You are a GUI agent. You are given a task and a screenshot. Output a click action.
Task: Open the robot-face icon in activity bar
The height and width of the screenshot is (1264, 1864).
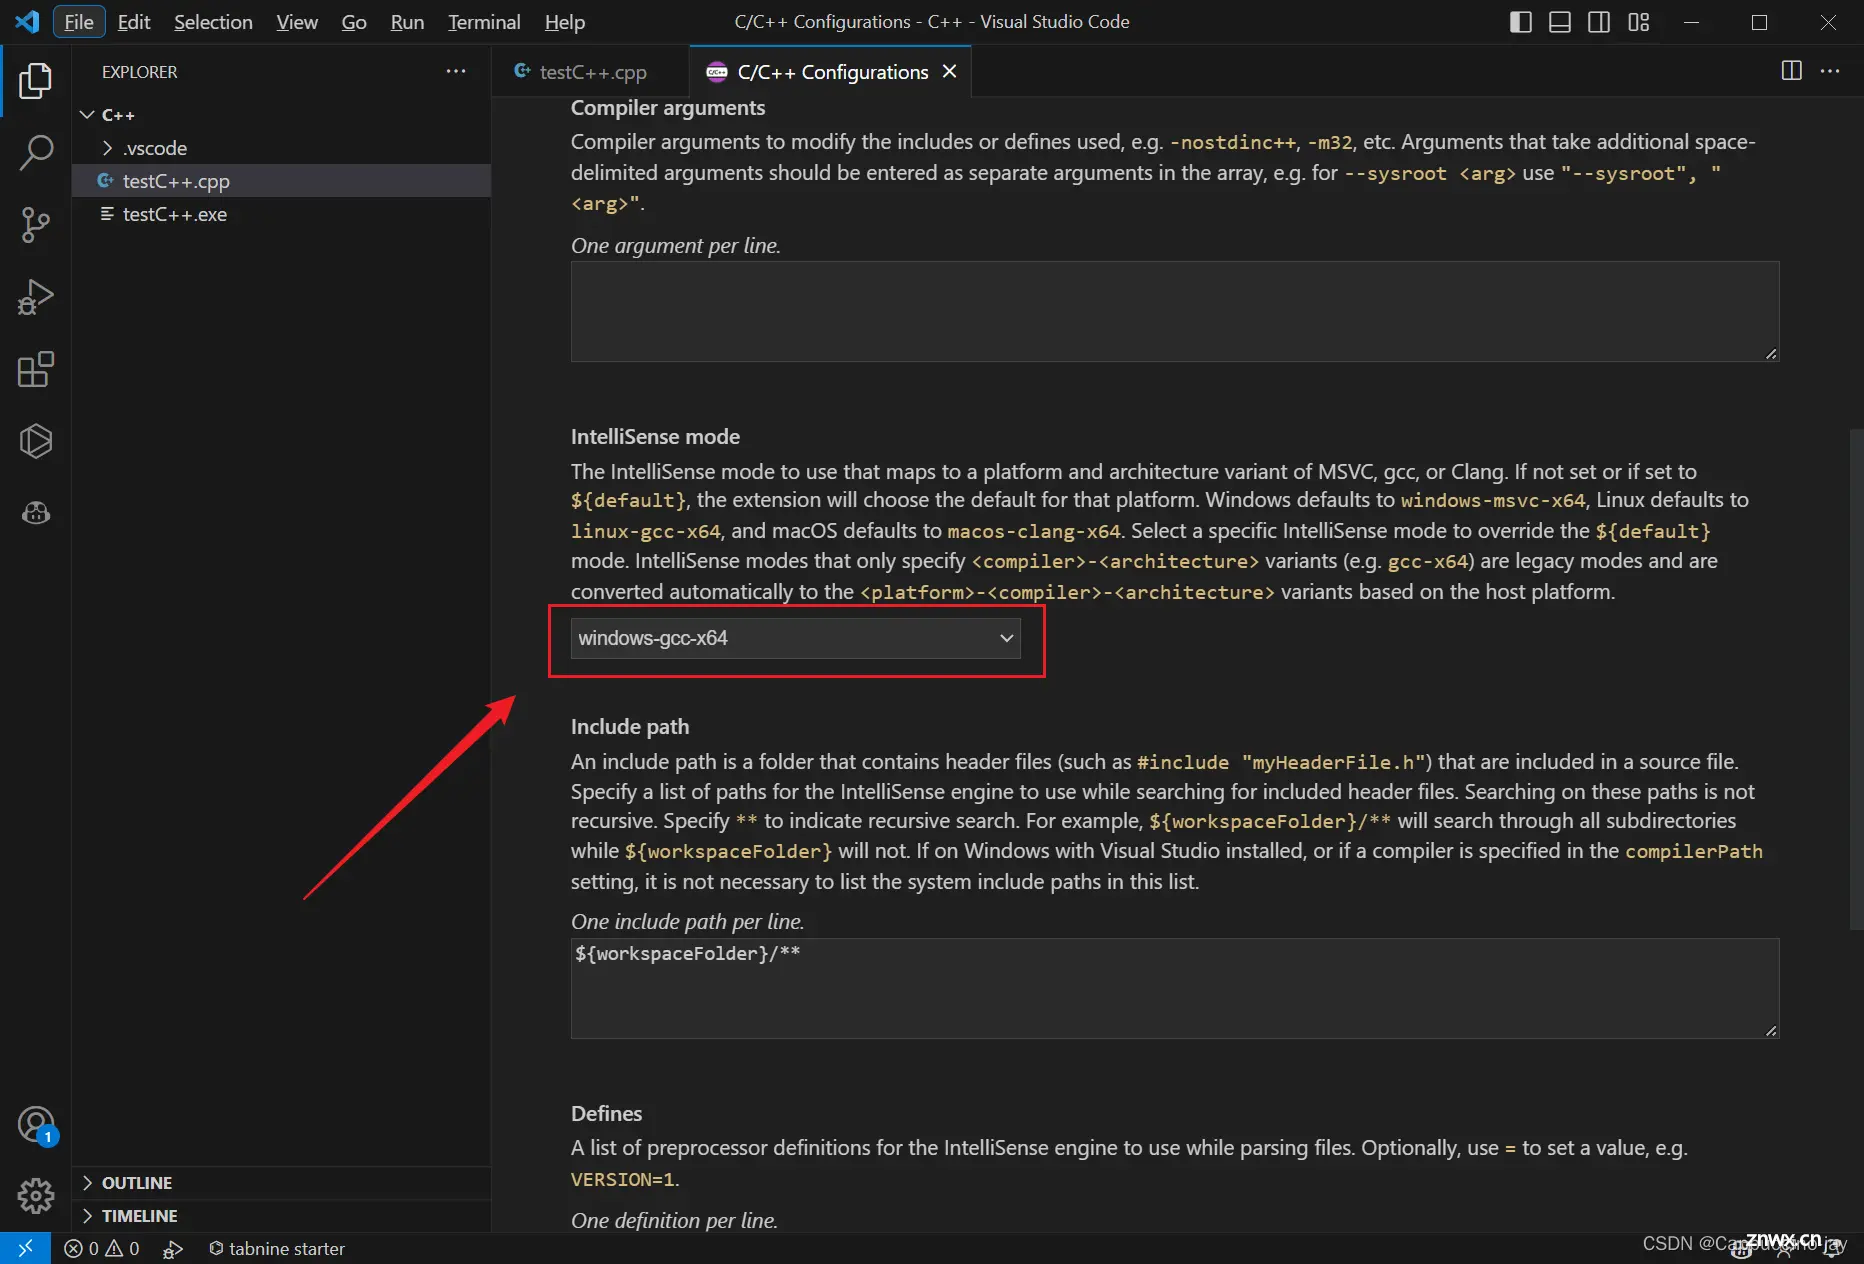pos(36,513)
